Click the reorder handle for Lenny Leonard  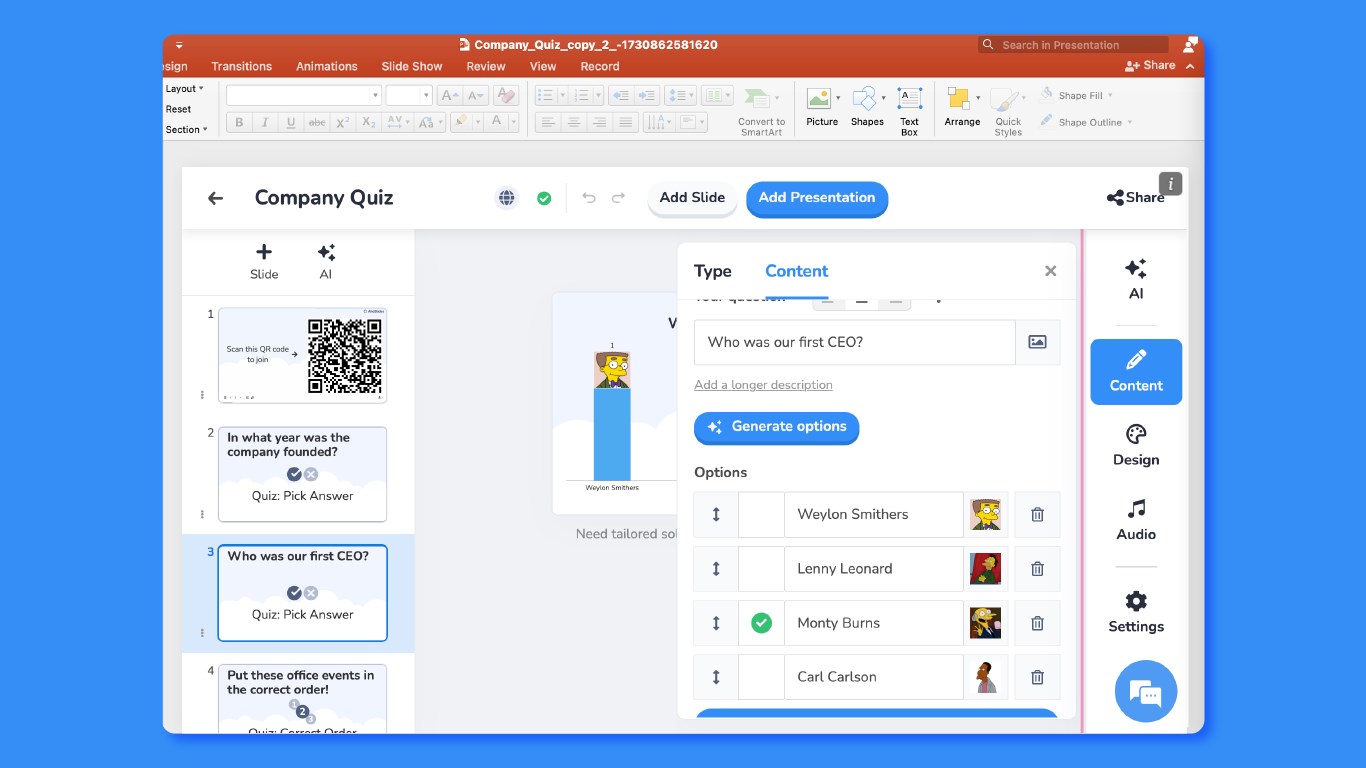coord(716,568)
